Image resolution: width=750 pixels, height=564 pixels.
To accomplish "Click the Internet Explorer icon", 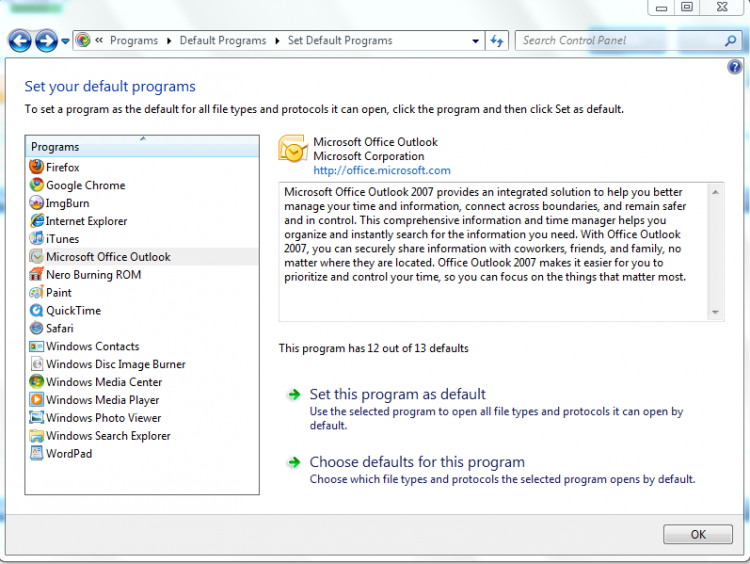I will pos(36,221).
